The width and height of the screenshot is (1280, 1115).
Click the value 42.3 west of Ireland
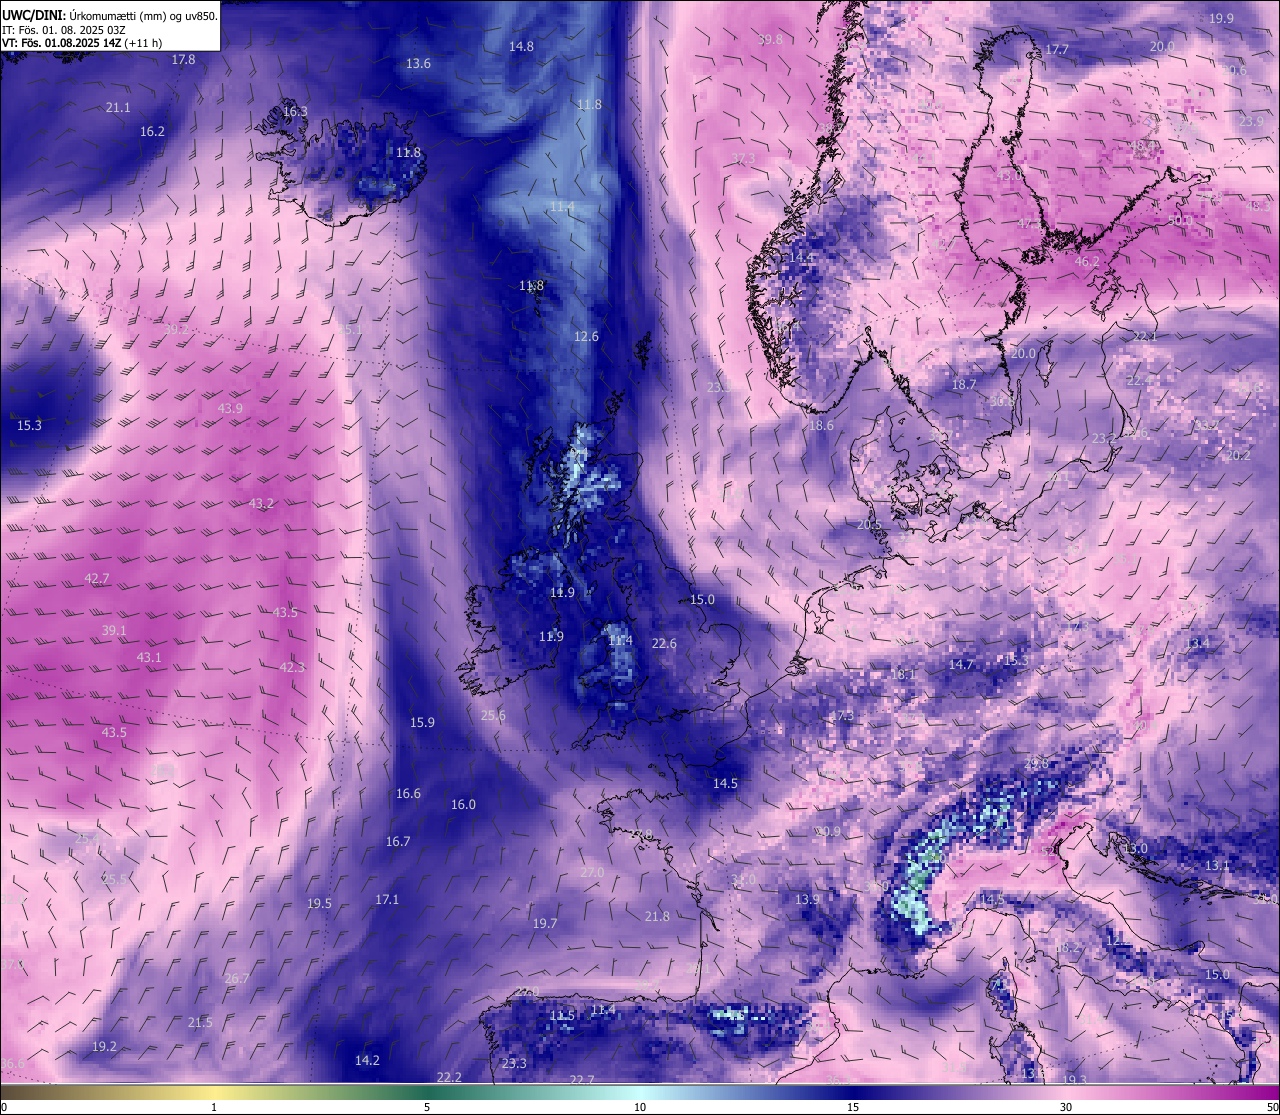pos(292,668)
